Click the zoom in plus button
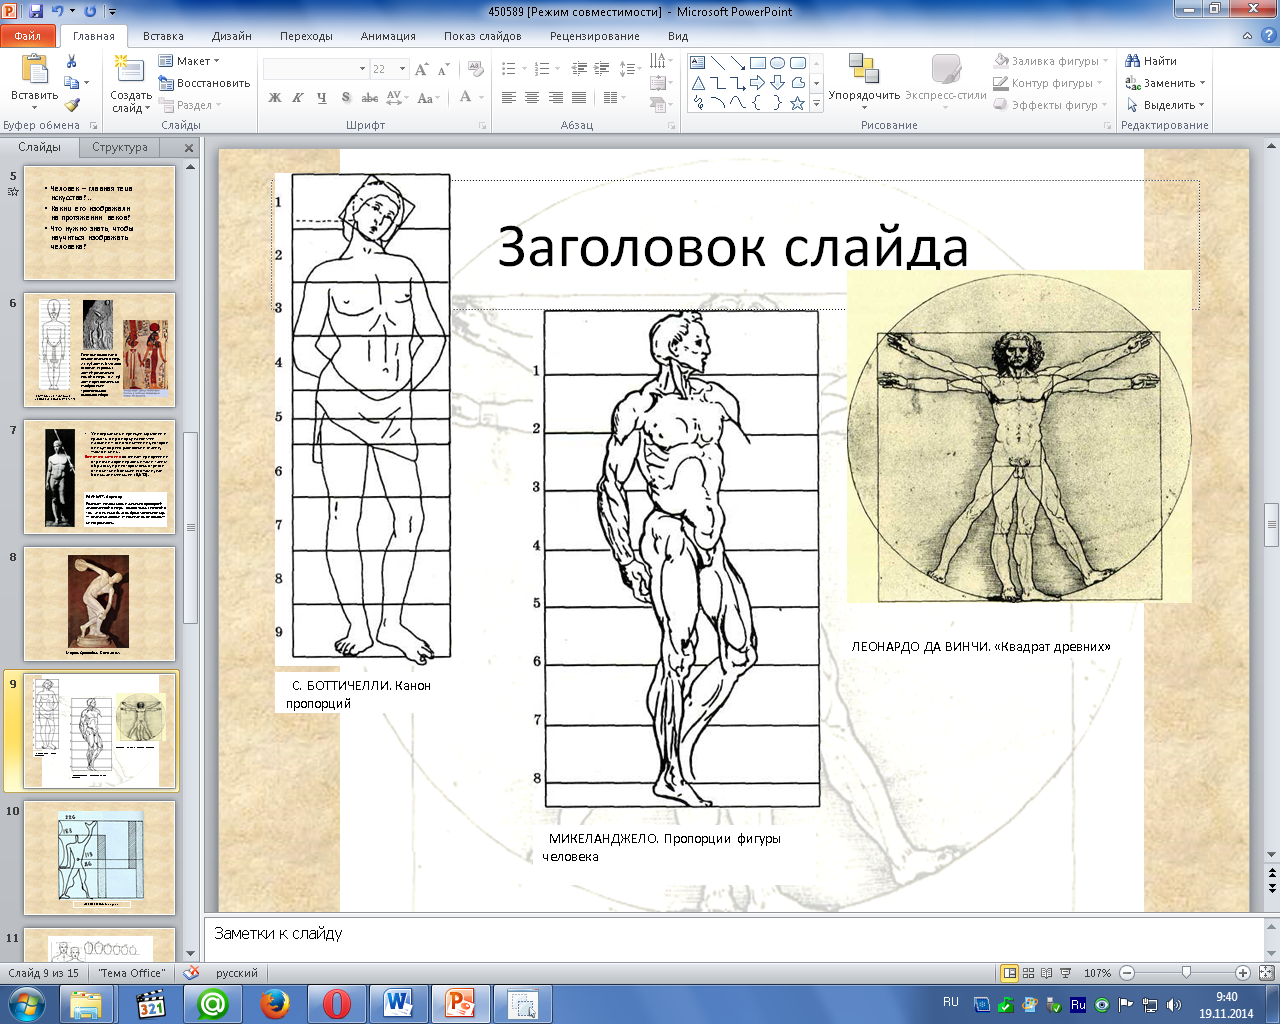 click(x=1243, y=973)
